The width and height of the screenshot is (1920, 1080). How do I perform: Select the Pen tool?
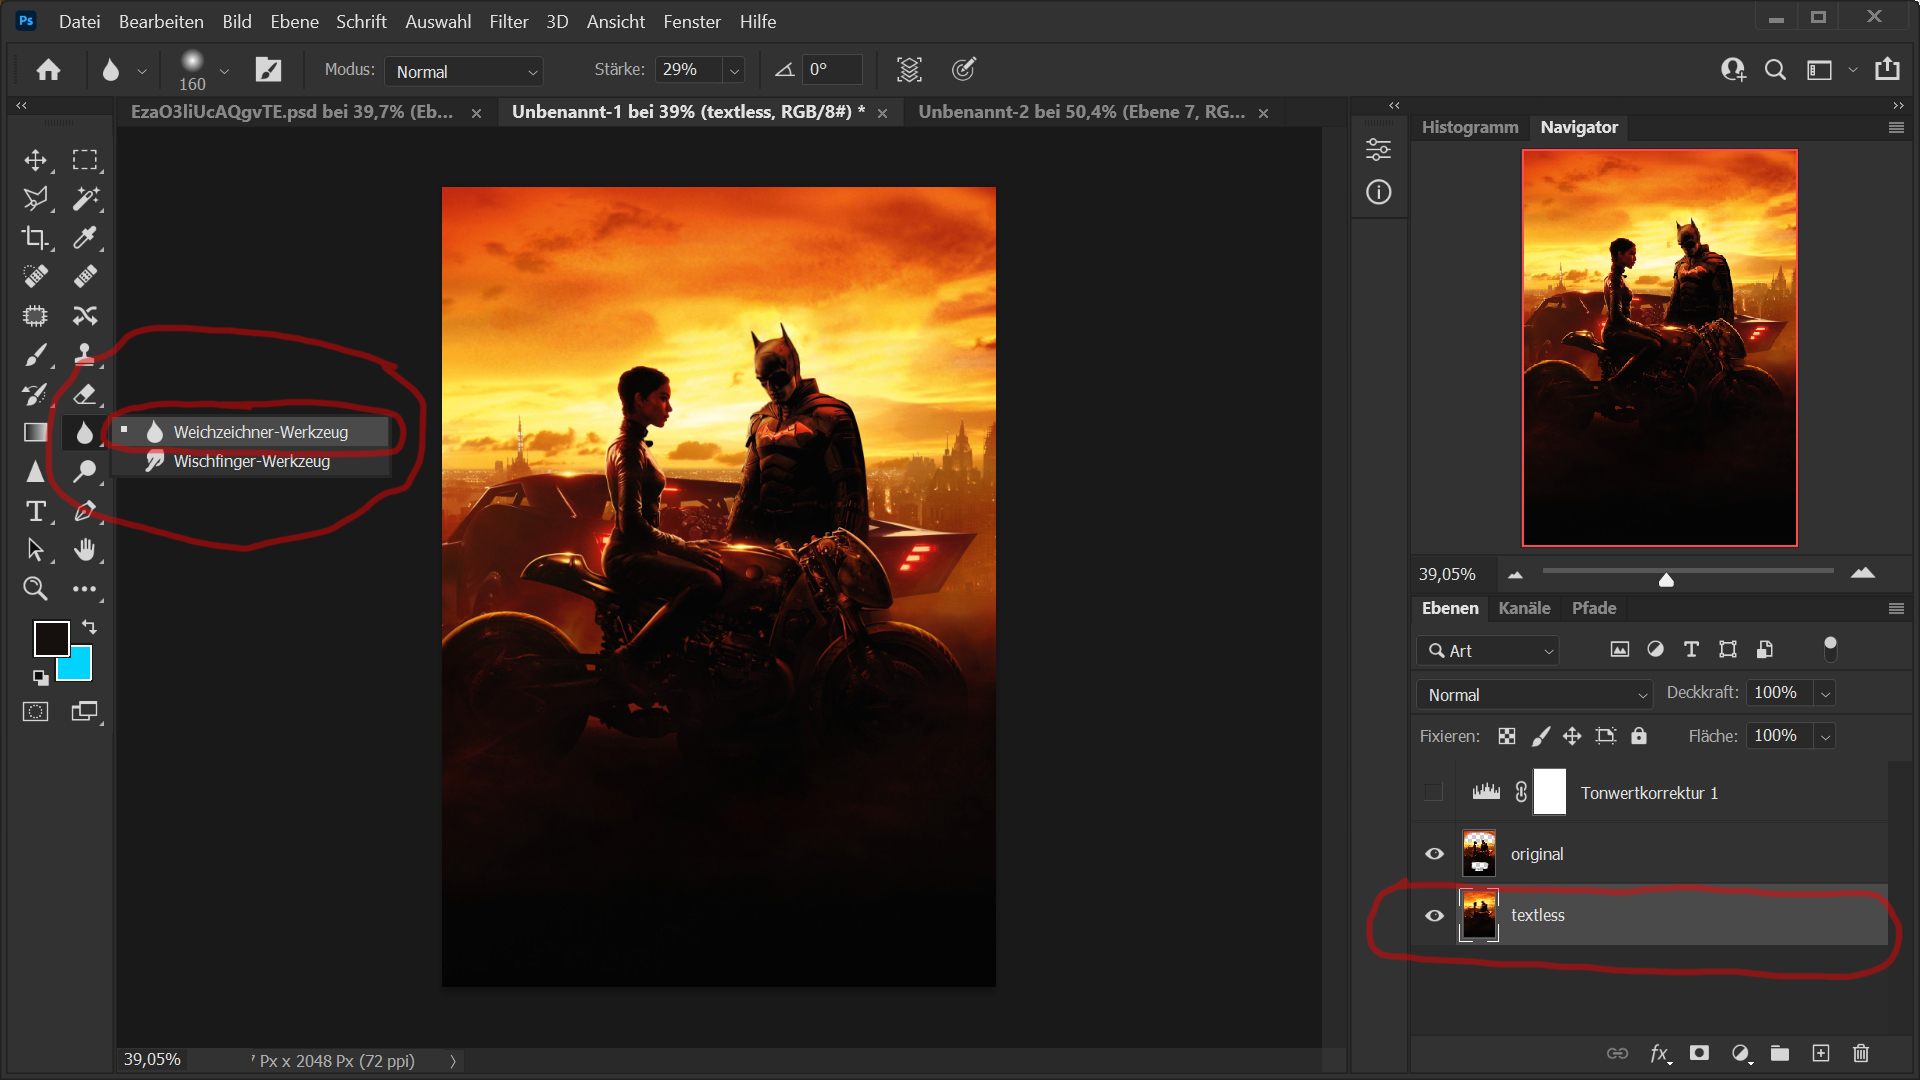click(x=85, y=511)
